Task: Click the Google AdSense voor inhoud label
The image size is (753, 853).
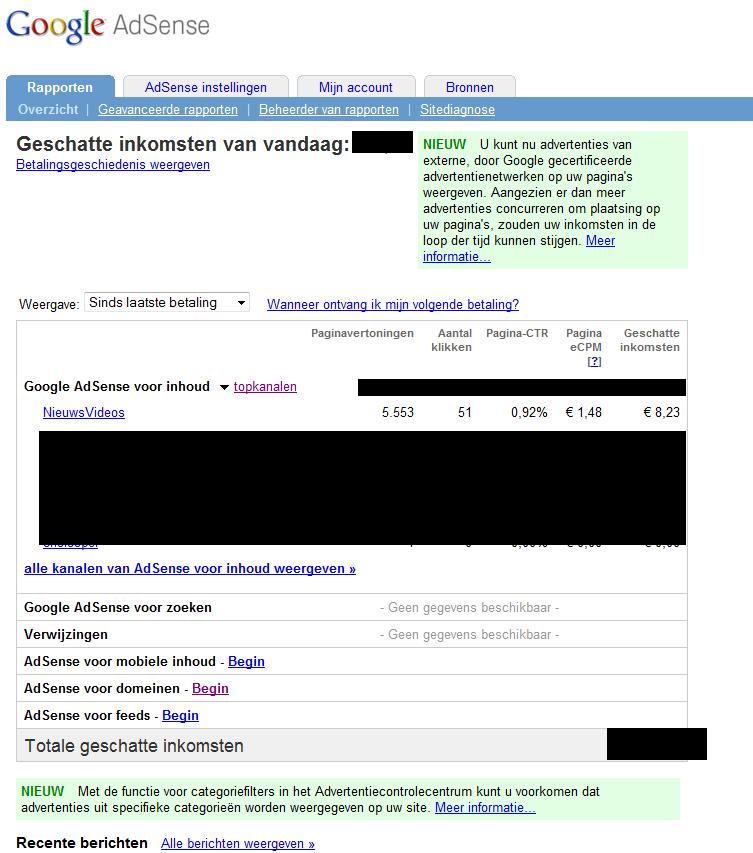Action: coord(117,387)
